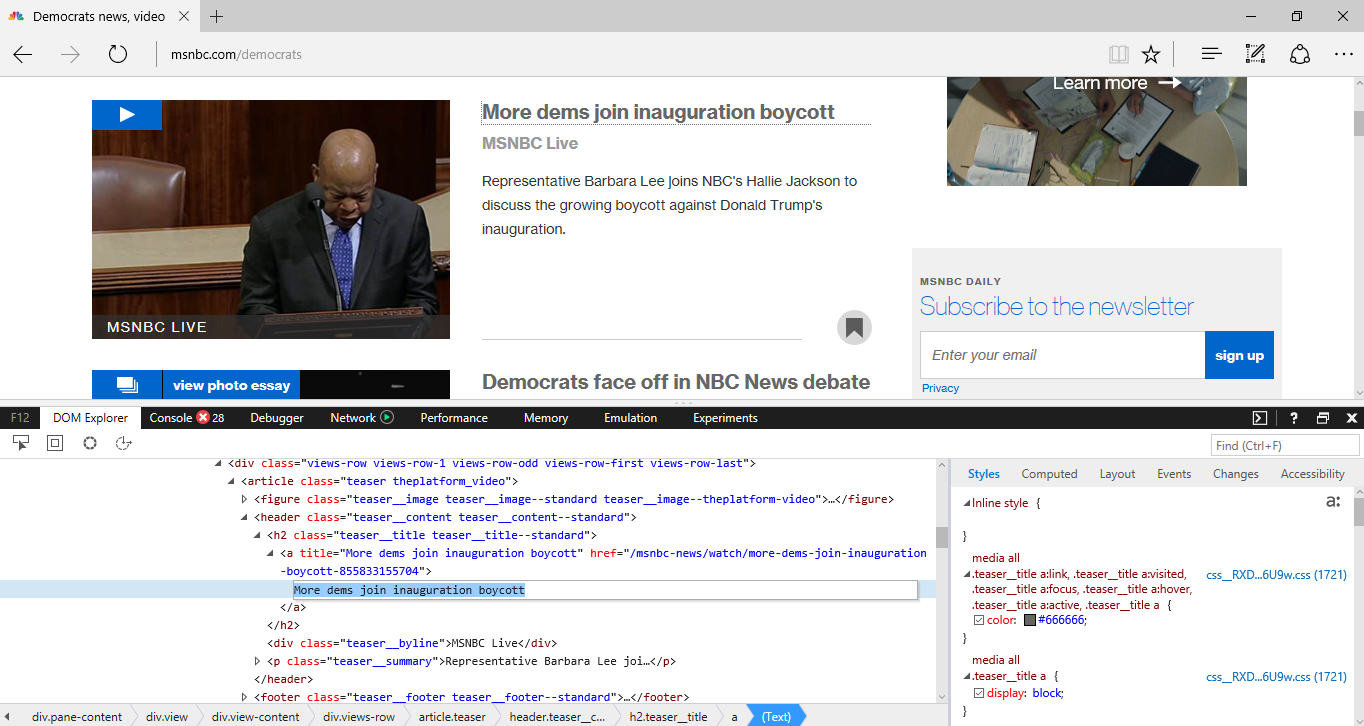Viewport: 1364px width, 726px height.
Task: Expand the p teaser__summary node
Action: pos(258,661)
